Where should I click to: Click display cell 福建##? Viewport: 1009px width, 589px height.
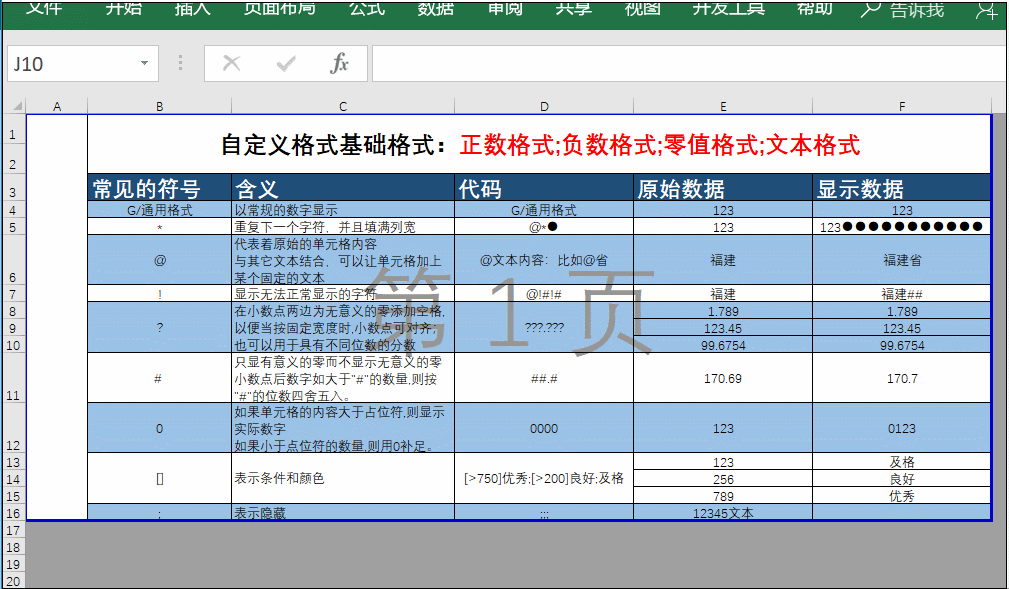[x=902, y=294]
